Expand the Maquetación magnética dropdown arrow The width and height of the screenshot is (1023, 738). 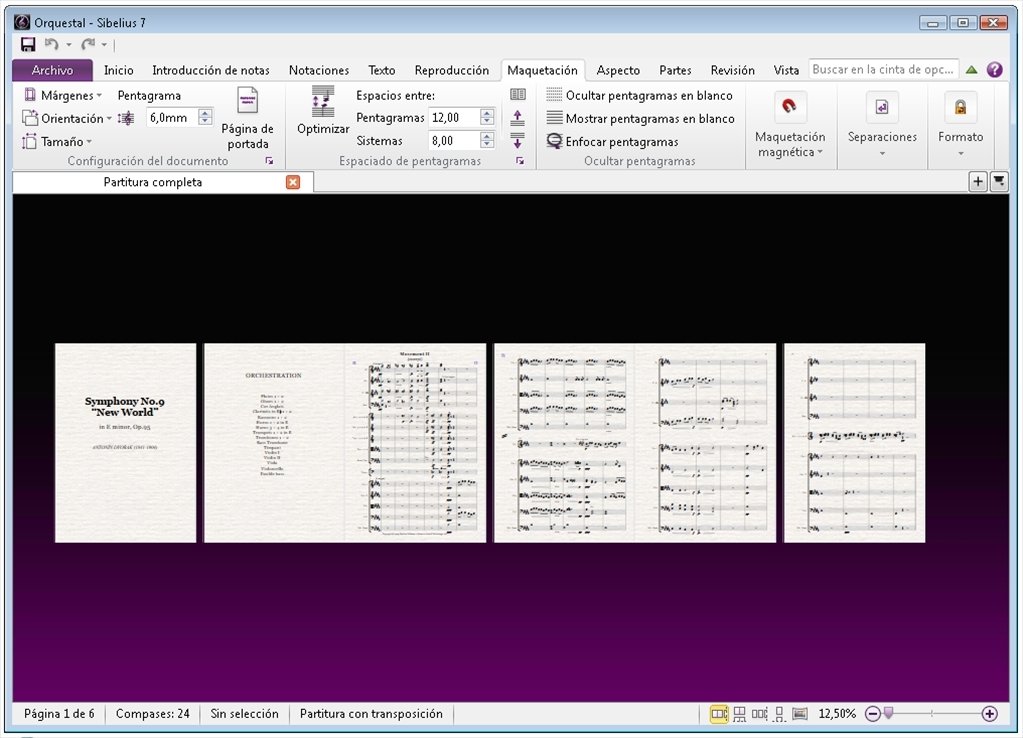click(820, 152)
